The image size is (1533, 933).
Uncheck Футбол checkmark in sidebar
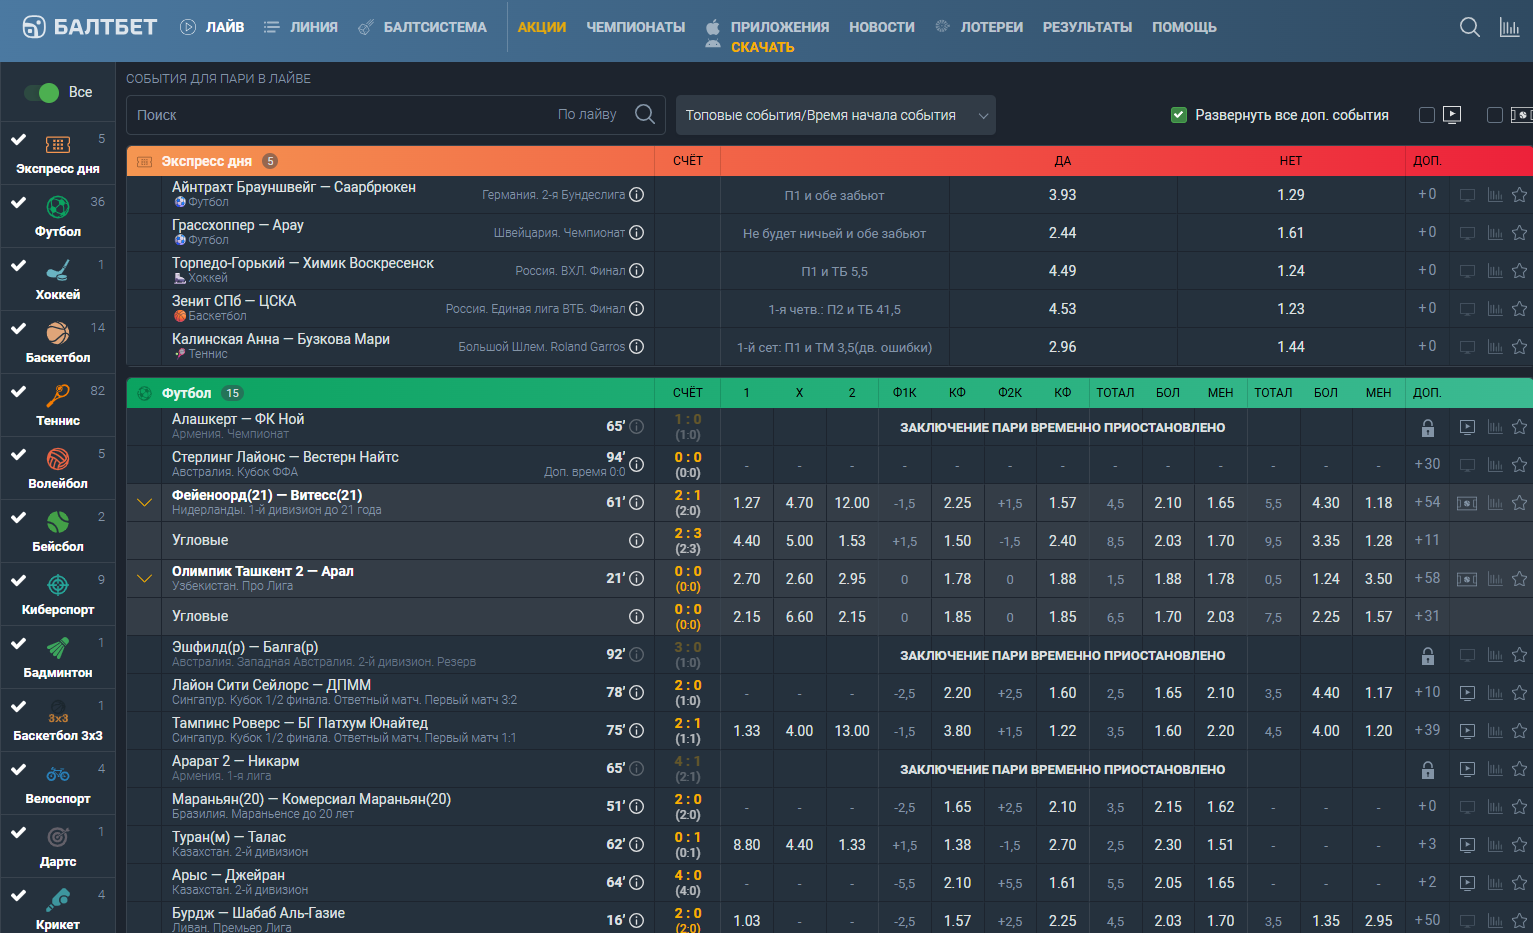18,202
